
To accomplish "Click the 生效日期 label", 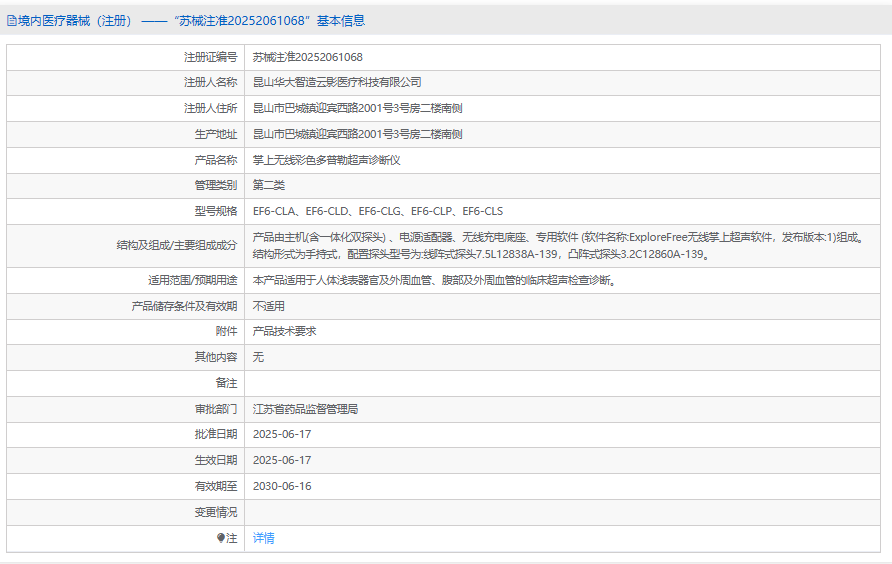I will click(216, 460).
